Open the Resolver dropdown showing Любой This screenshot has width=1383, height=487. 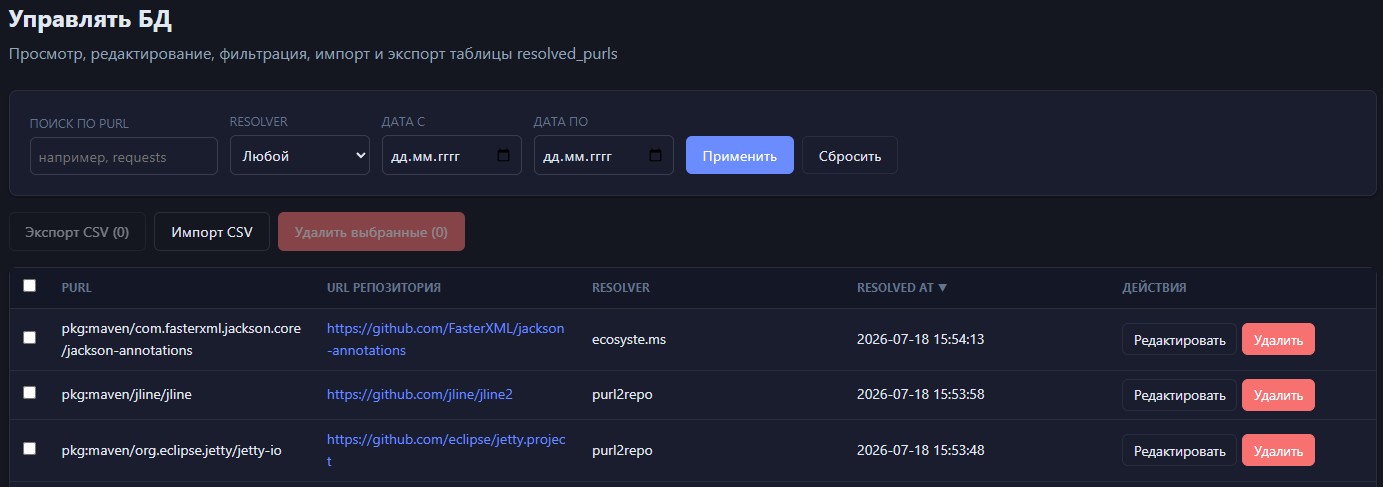tap(300, 156)
